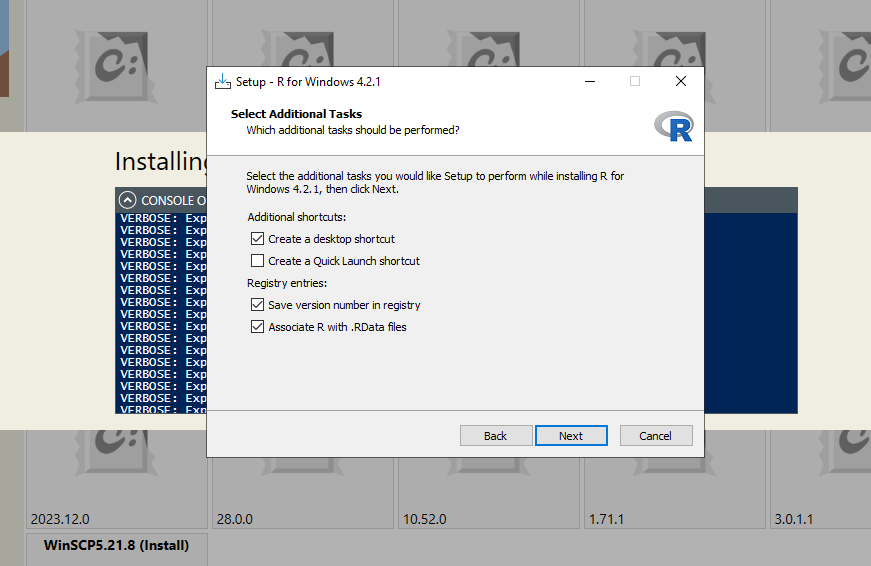Viewport: 871px width, 566px height.
Task: Click the package tile with version 28.0.0
Action: point(303,493)
